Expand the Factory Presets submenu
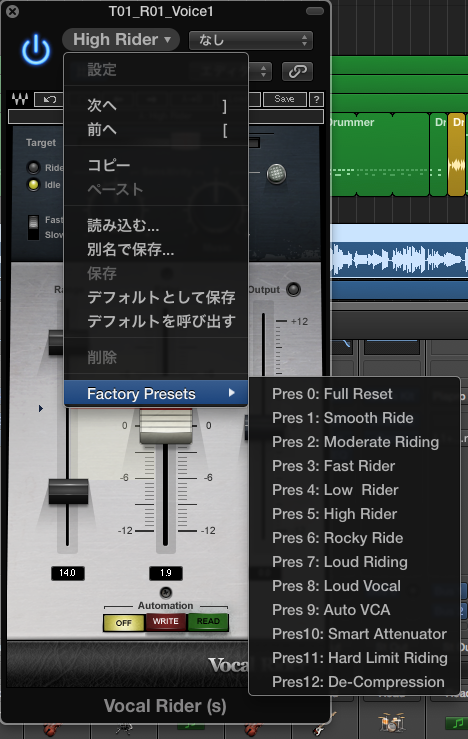Image resolution: width=468 pixels, height=739 pixels. [156, 394]
